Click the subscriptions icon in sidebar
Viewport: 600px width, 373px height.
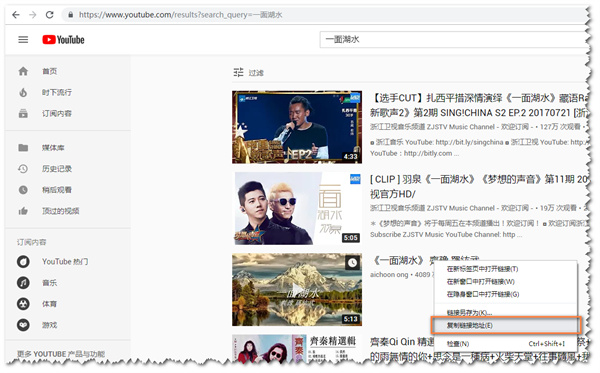pyautogui.click(x=23, y=113)
